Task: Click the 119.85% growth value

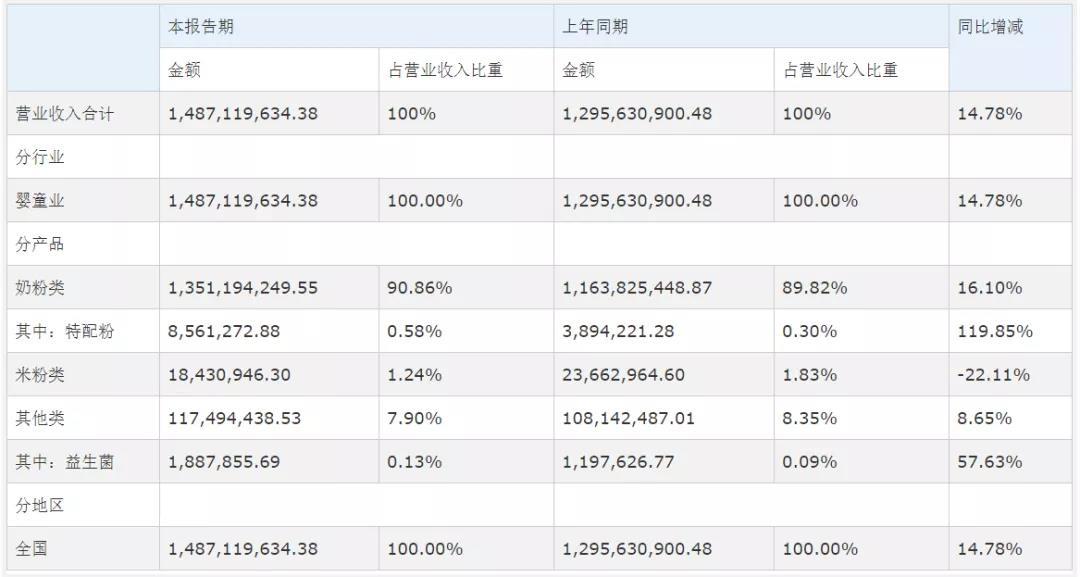Action: (x=995, y=332)
